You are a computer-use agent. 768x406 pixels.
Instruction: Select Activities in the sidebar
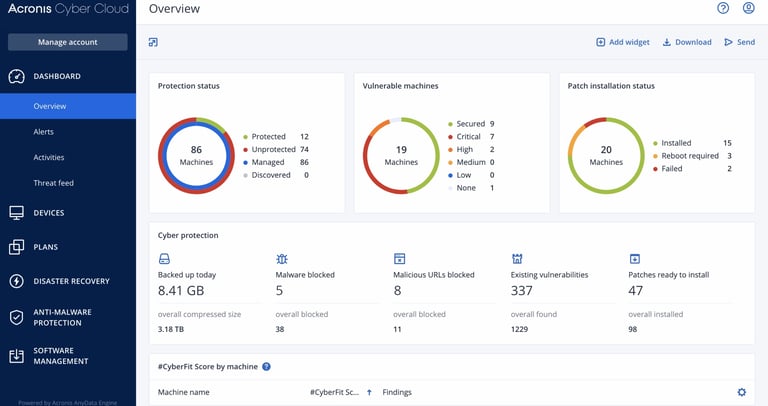coord(49,158)
